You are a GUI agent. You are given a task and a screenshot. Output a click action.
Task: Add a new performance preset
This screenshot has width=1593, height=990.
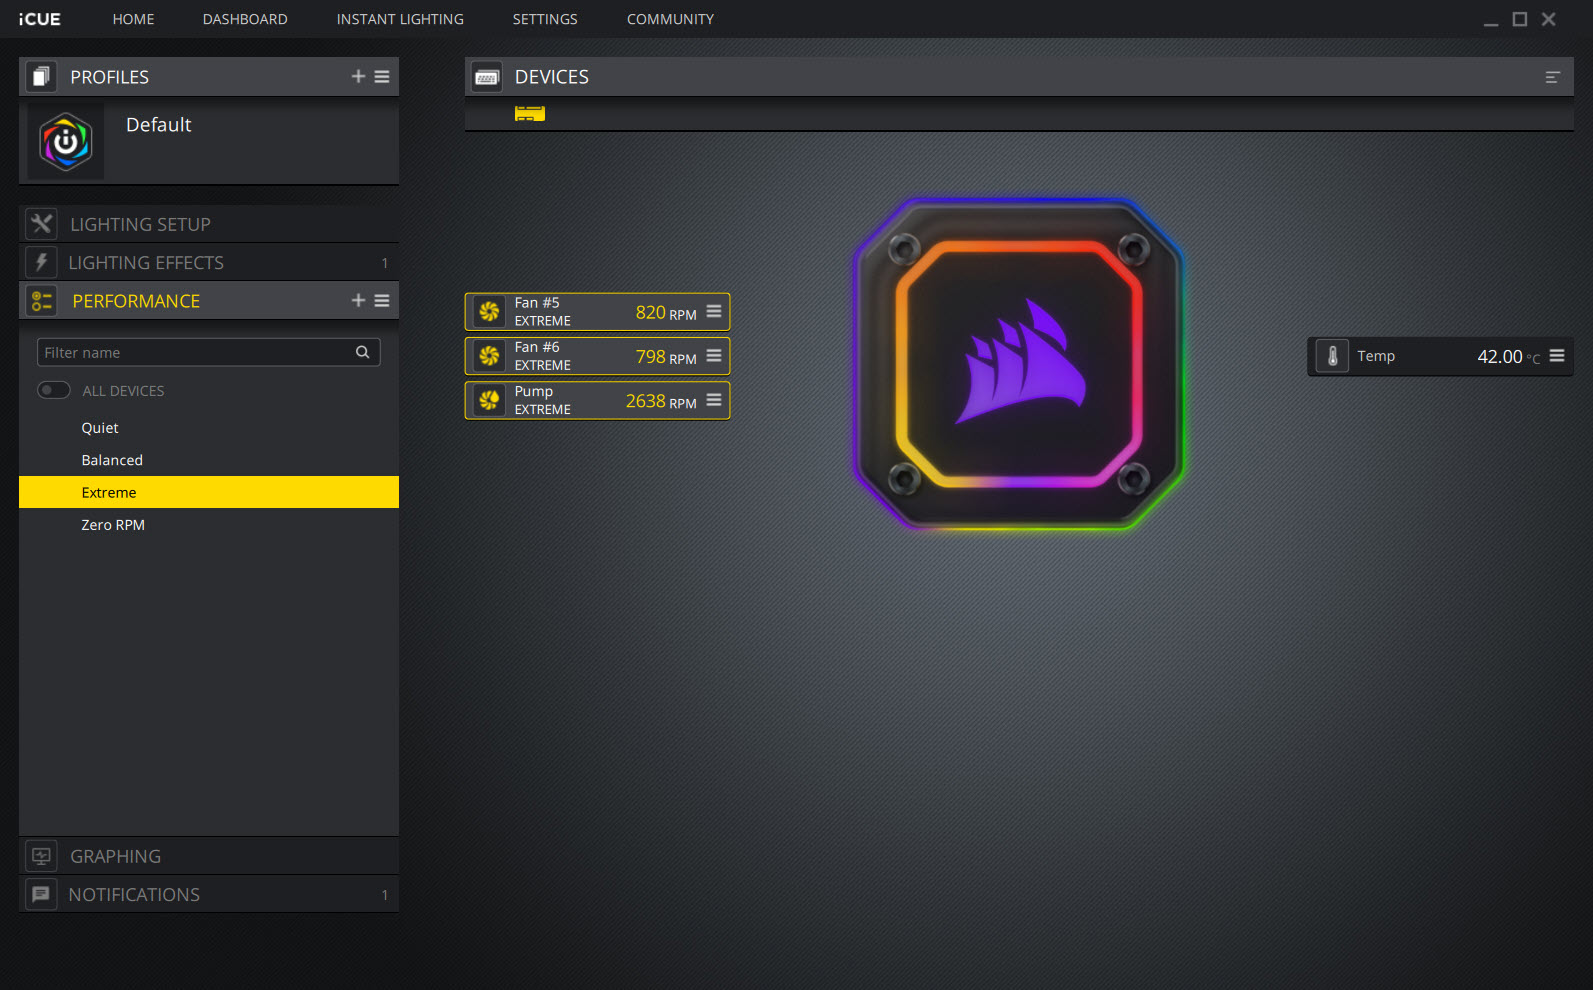pos(358,301)
